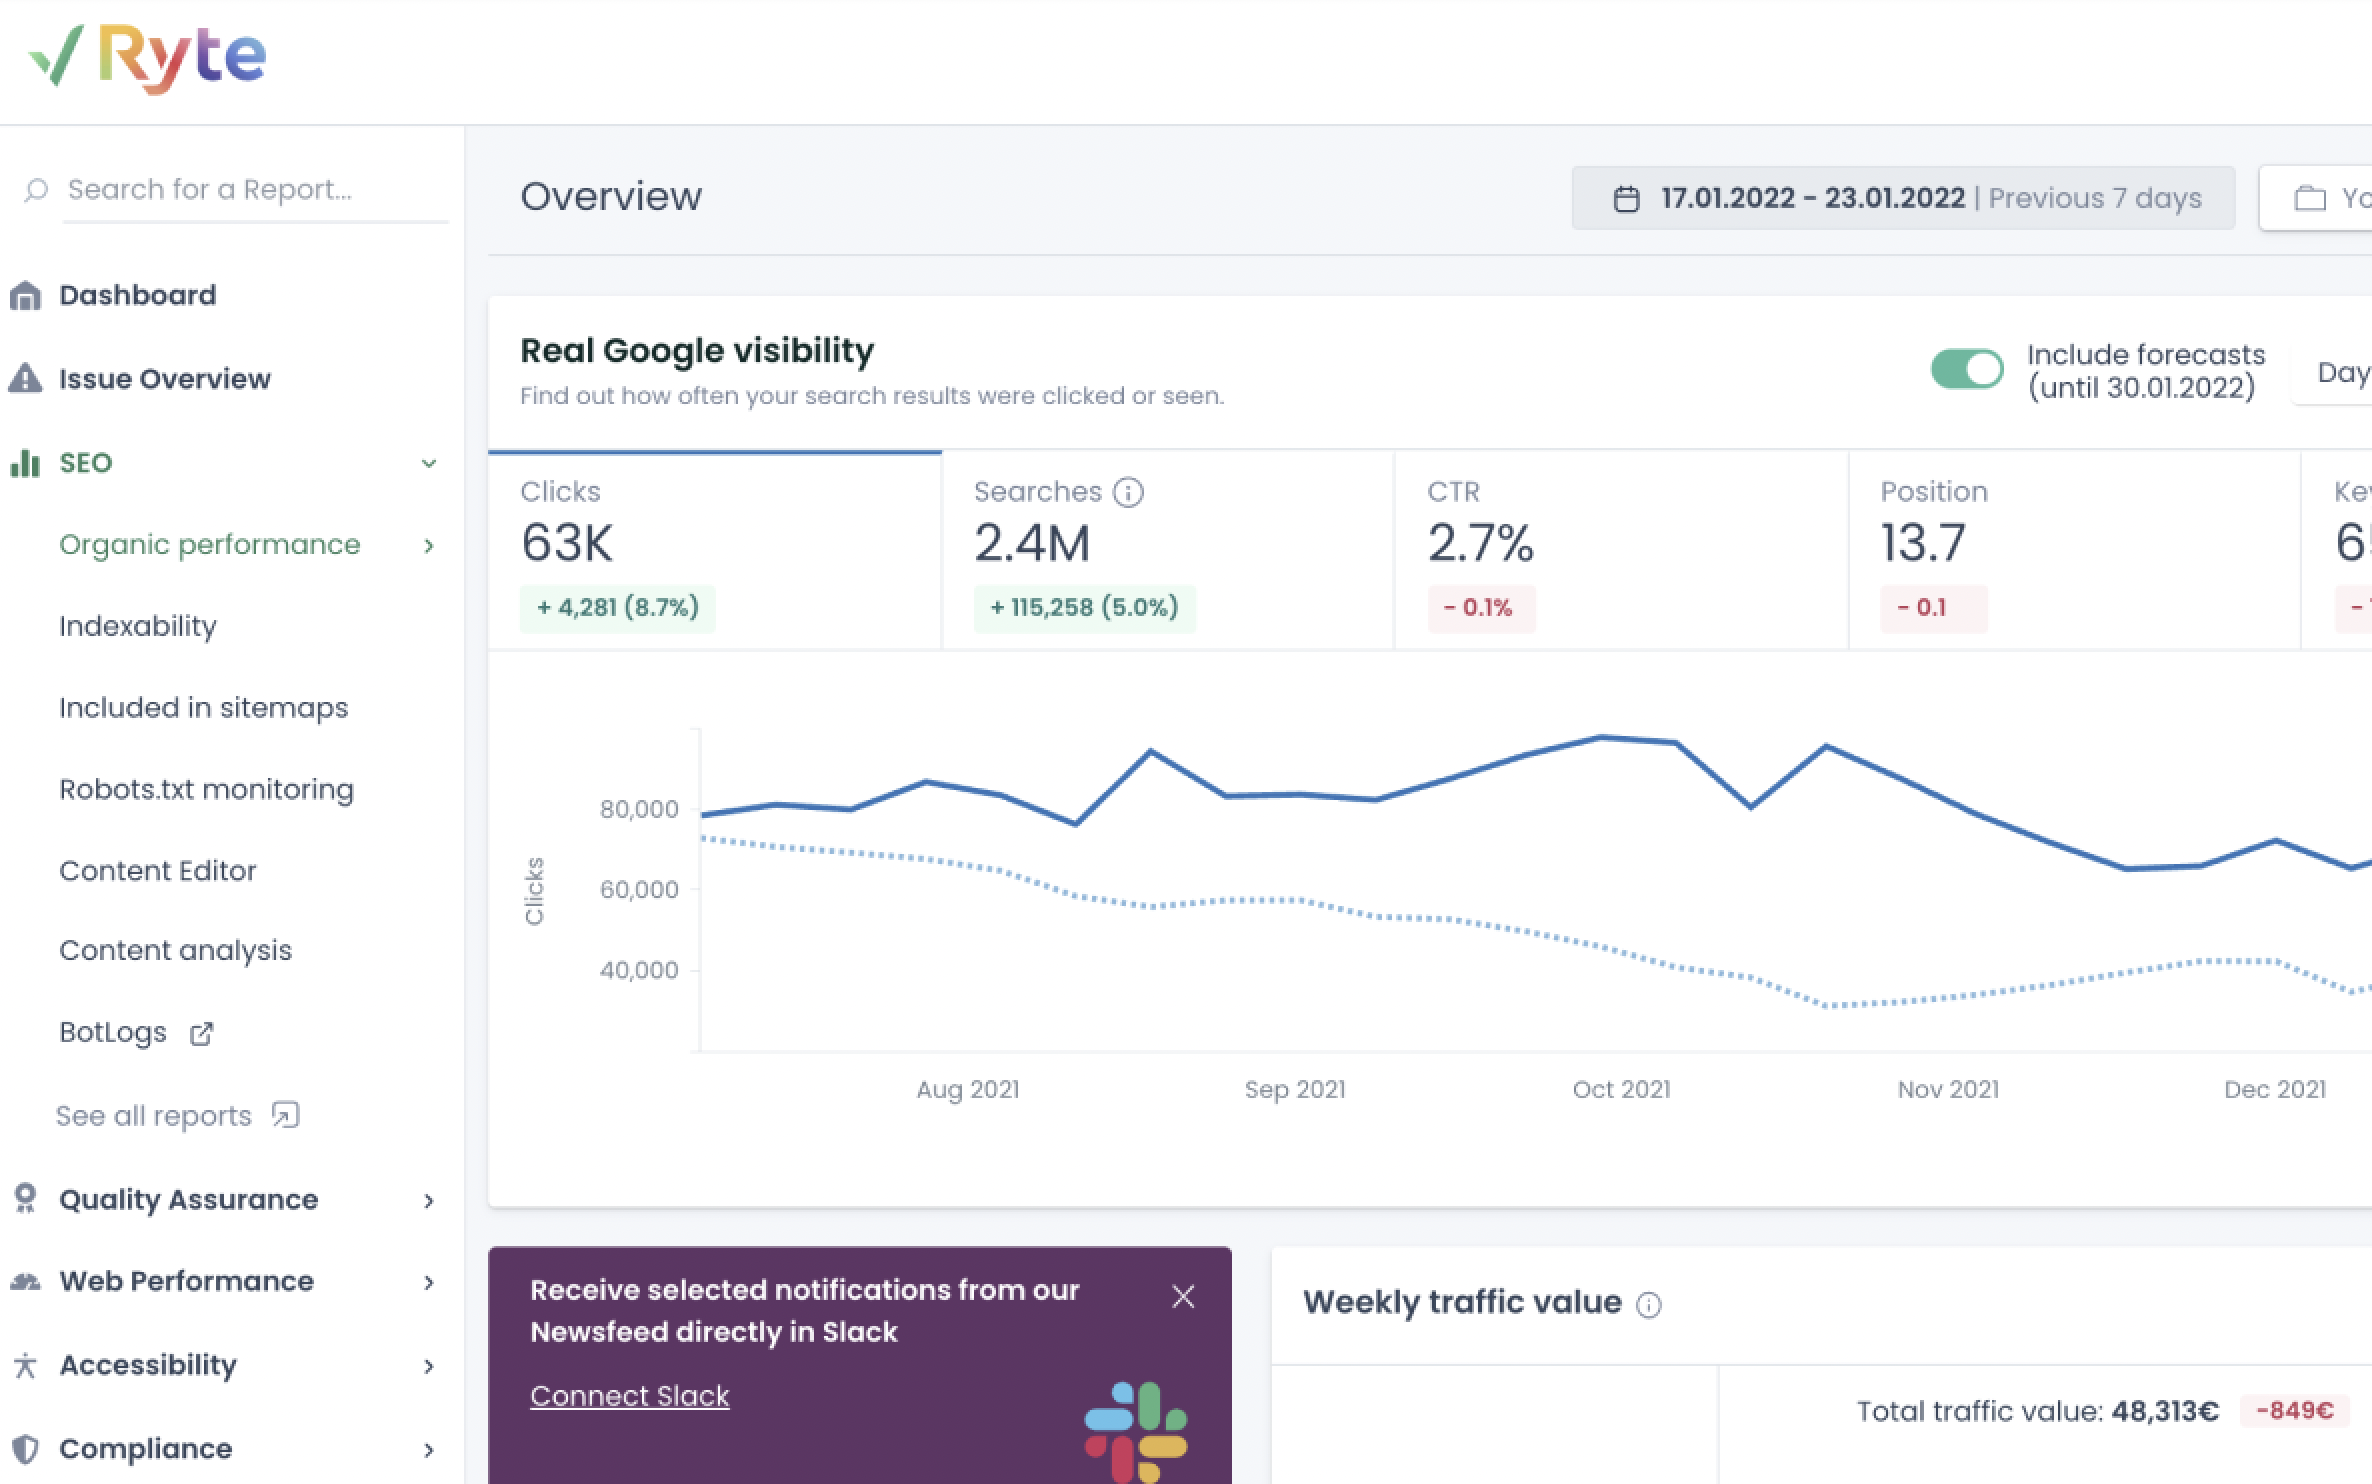The width and height of the screenshot is (2372, 1484).
Task: Click the Issue Overview warning icon
Action: point(26,379)
